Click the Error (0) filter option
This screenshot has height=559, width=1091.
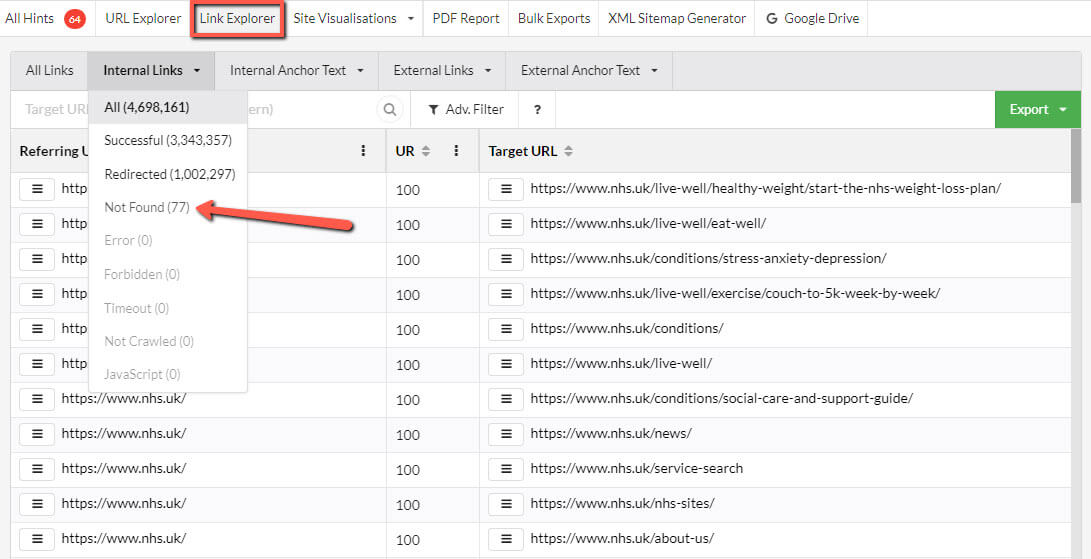click(x=168, y=241)
